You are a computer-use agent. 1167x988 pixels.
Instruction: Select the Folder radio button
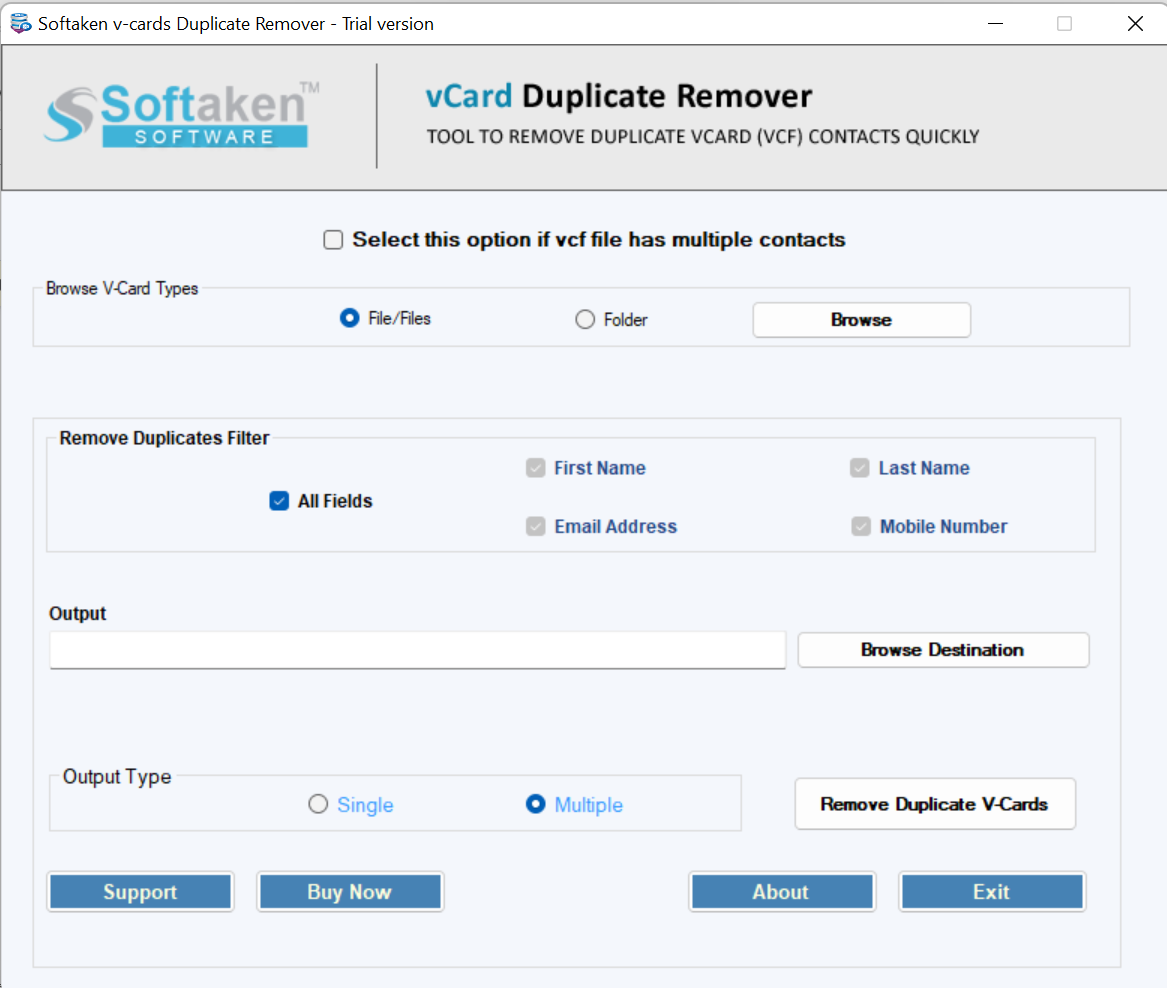[585, 319]
